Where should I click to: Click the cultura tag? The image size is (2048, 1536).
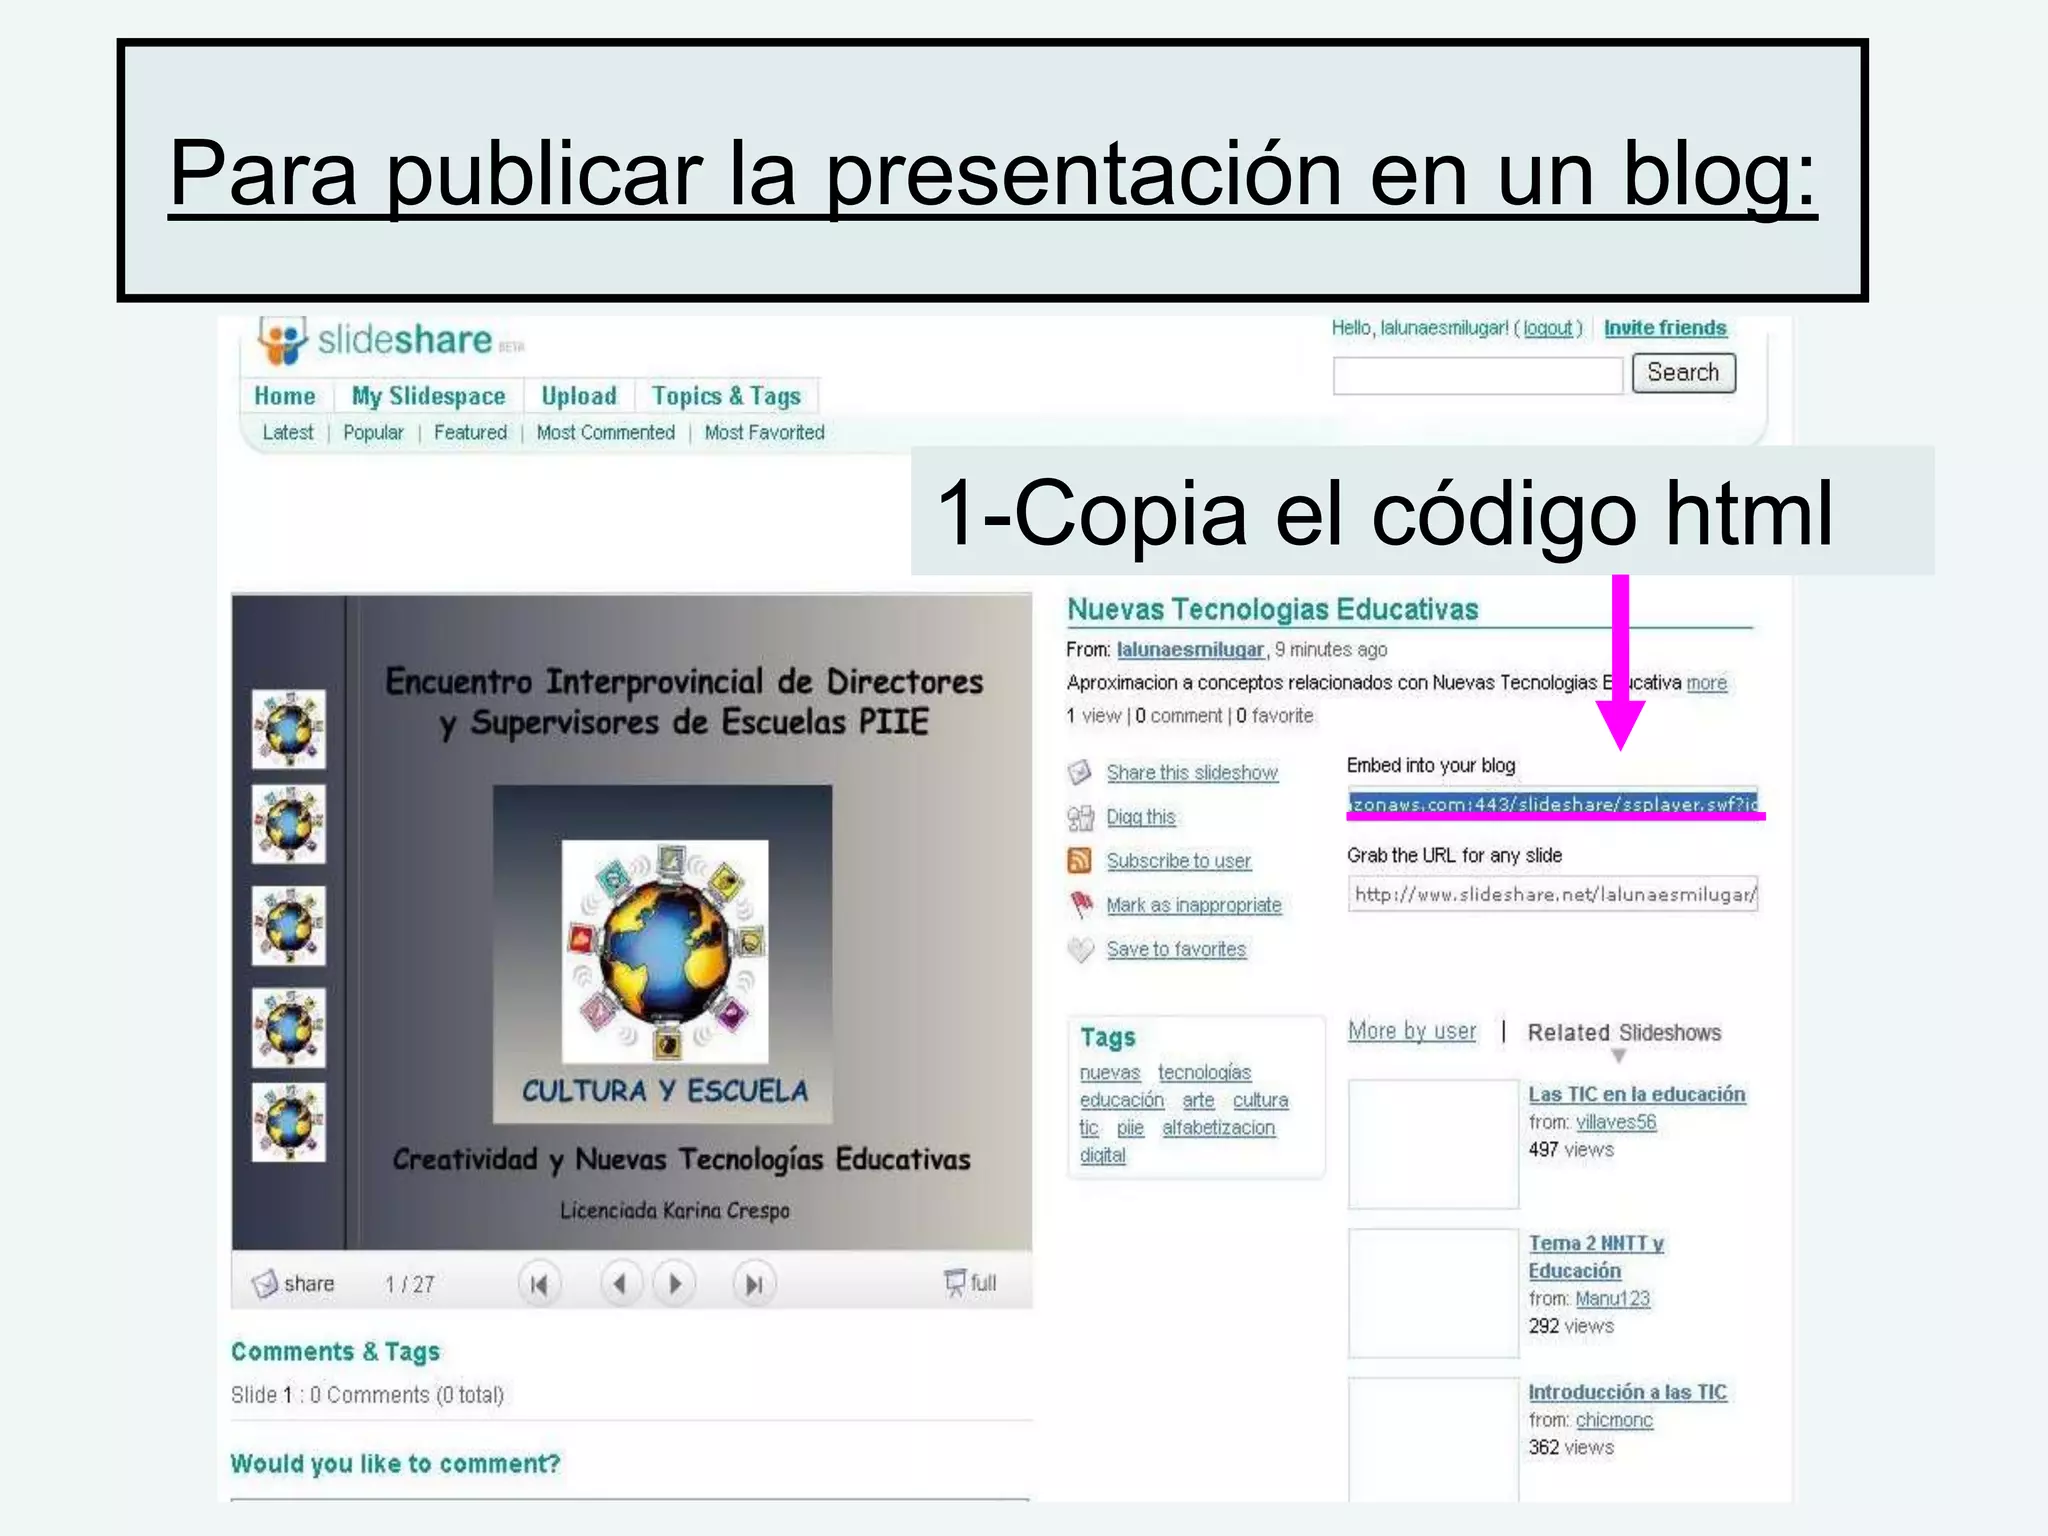point(1261,1100)
